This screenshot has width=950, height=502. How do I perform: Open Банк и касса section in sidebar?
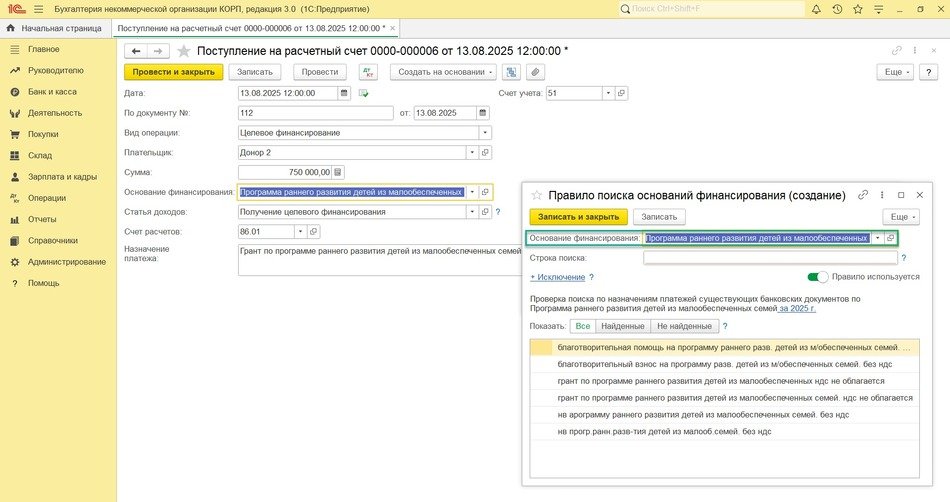52,92
